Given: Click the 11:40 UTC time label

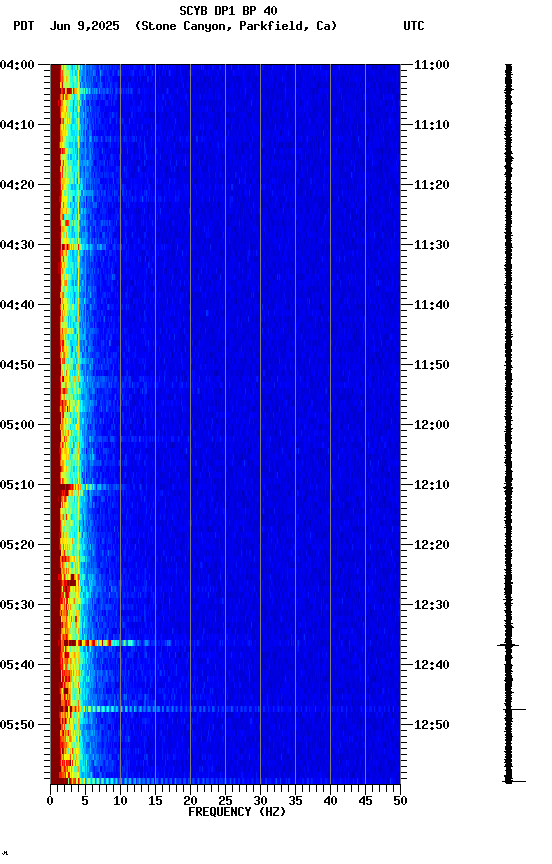Looking at the screenshot, I should coord(432,305).
